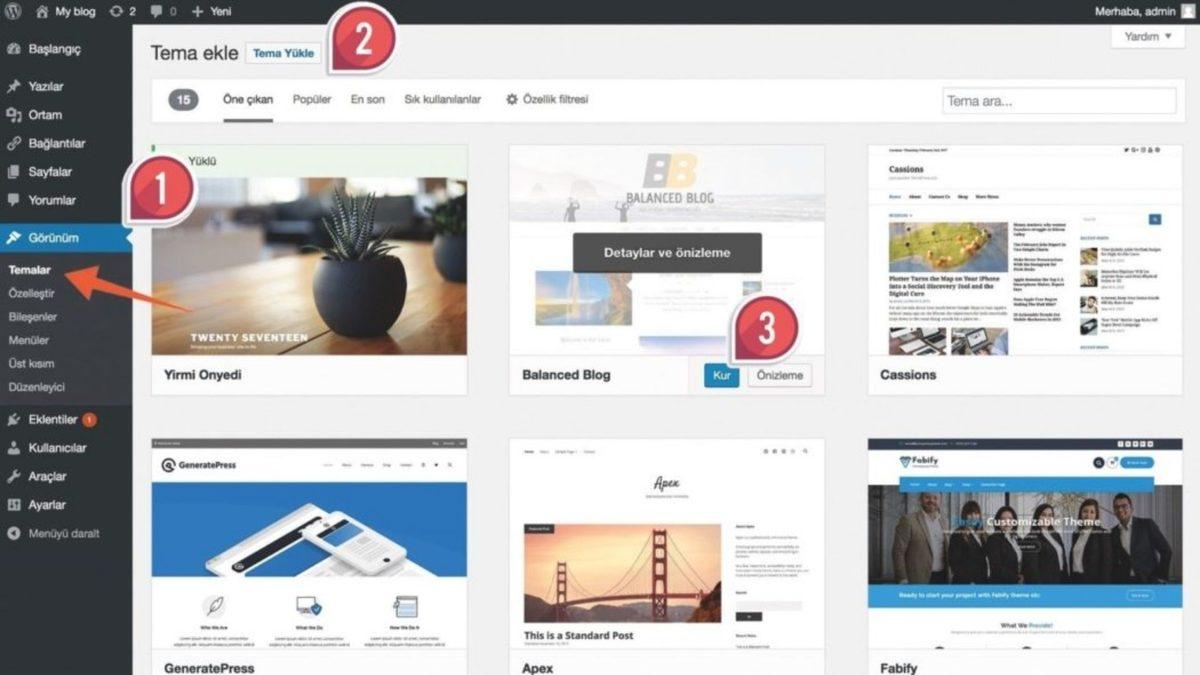Click the Sayfalar pages icon in sidebar

[x=12, y=171]
